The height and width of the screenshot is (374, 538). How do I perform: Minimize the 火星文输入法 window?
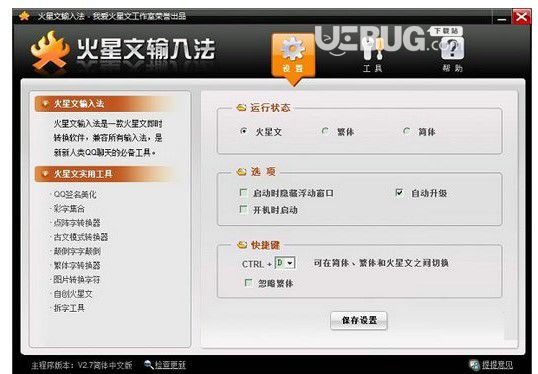(501, 17)
